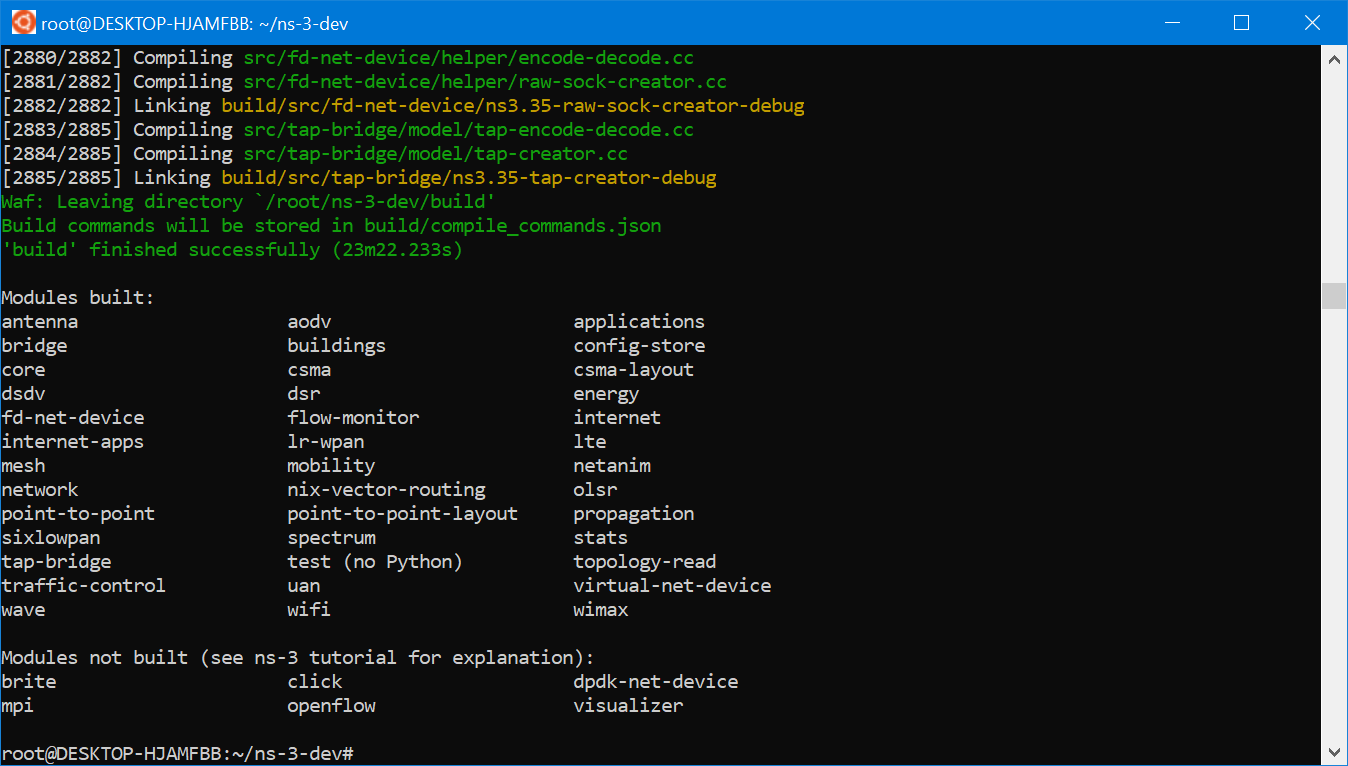Maximize the terminal window

pos(1241,22)
